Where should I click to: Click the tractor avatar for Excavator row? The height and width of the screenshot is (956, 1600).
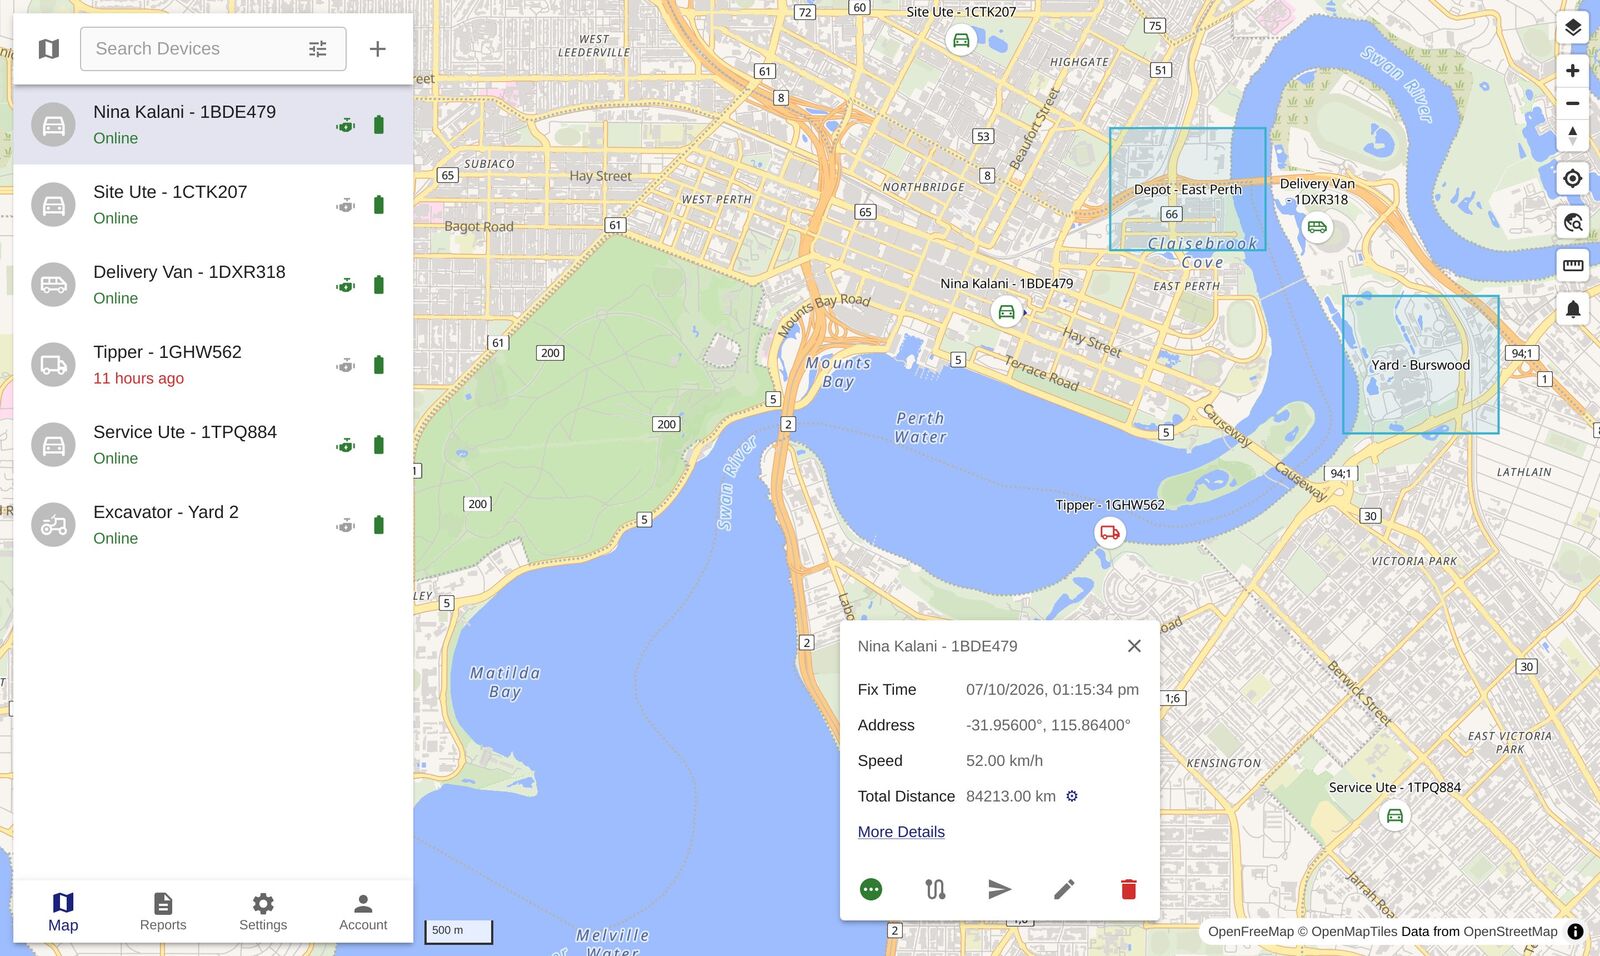[x=53, y=525]
